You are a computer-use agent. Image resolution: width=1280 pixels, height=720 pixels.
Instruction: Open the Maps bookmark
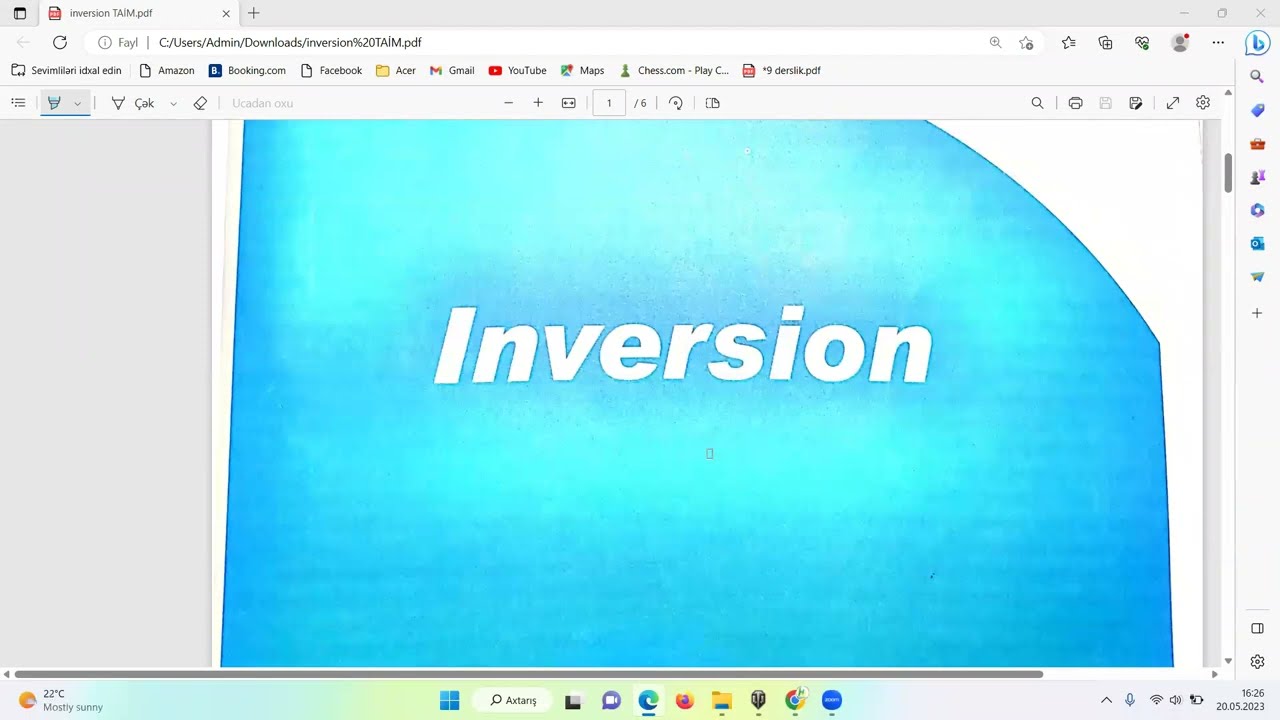[582, 70]
